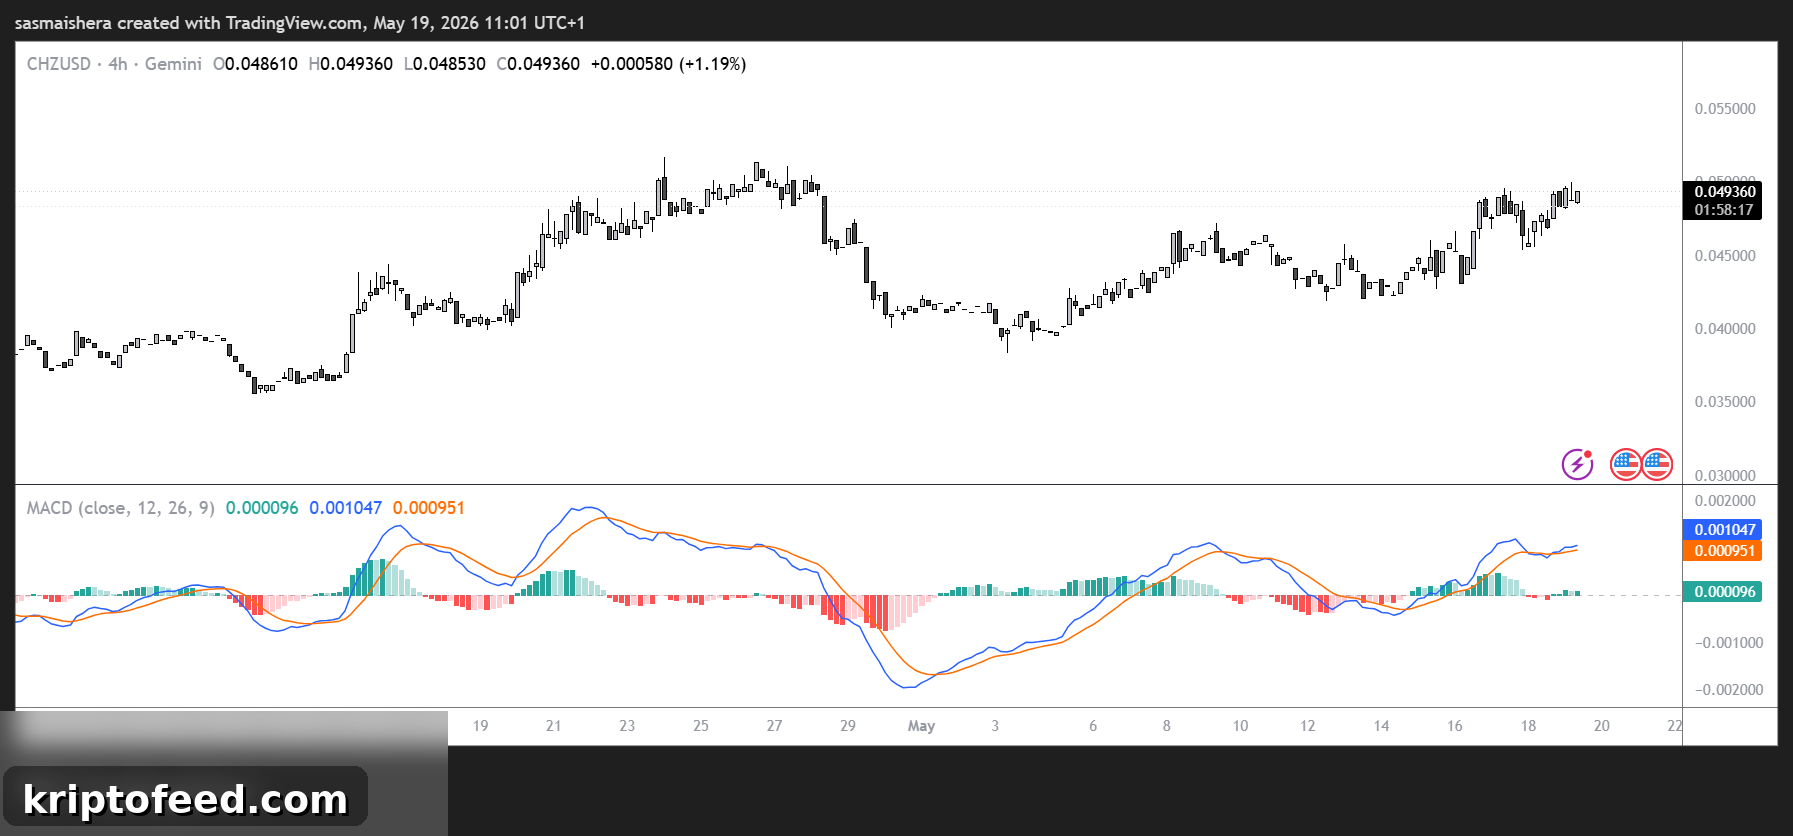Click the 4h interval label in chart legend
This screenshot has width=1793, height=836.
pos(118,64)
